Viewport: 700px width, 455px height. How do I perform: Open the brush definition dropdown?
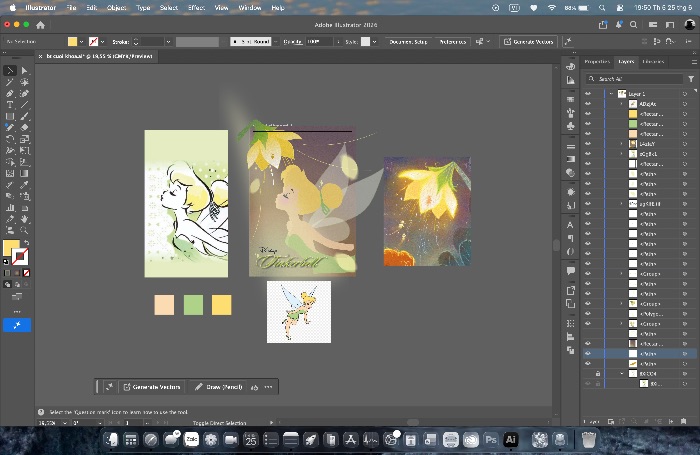(x=275, y=42)
